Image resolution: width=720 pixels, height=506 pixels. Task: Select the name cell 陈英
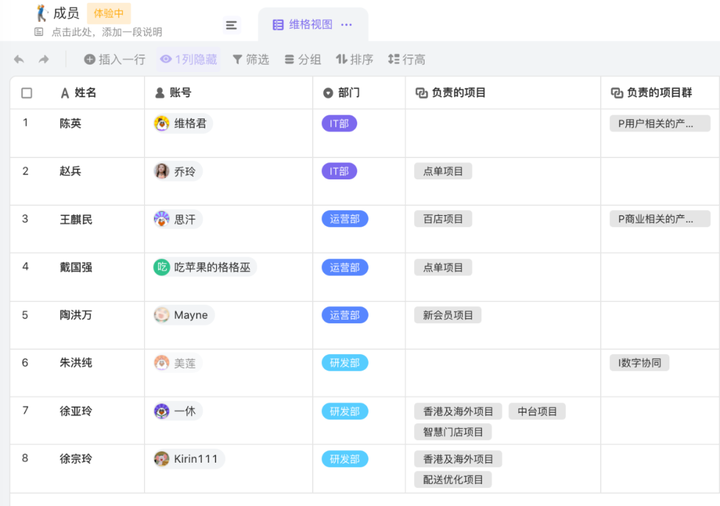(x=70, y=123)
